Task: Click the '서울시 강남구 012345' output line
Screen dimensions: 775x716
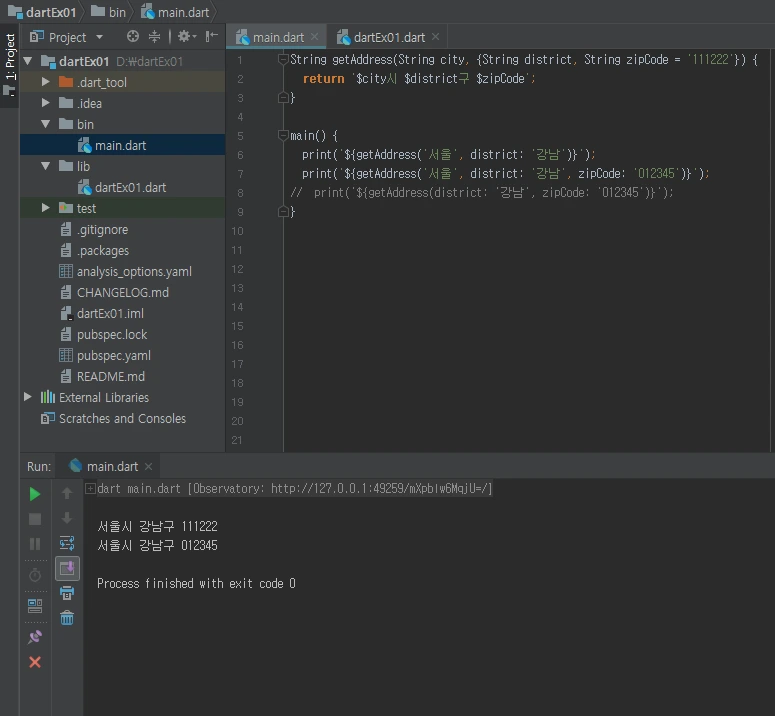Action: tap(157, 546)
